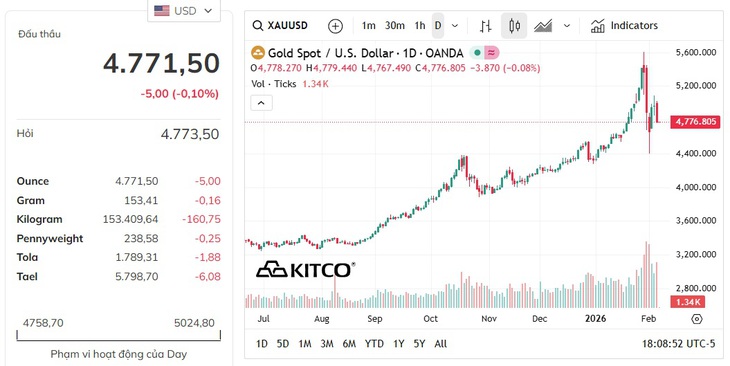Select the bars chart style icon
This screenshot has width=730, height=366.
[x=486, y=26]
